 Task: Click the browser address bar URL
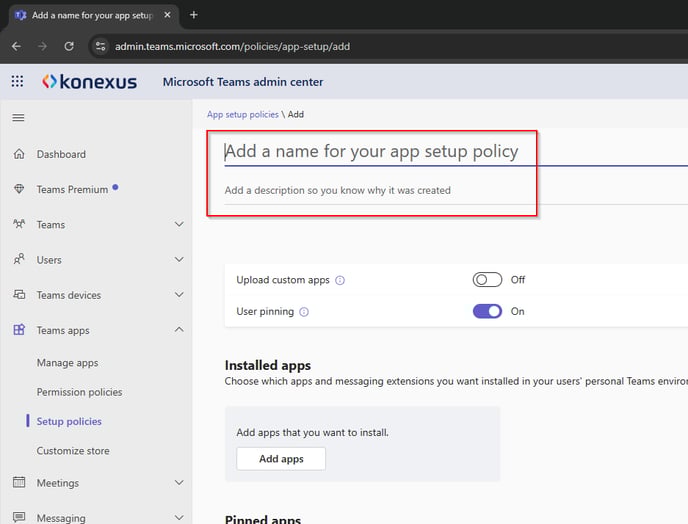232,47
